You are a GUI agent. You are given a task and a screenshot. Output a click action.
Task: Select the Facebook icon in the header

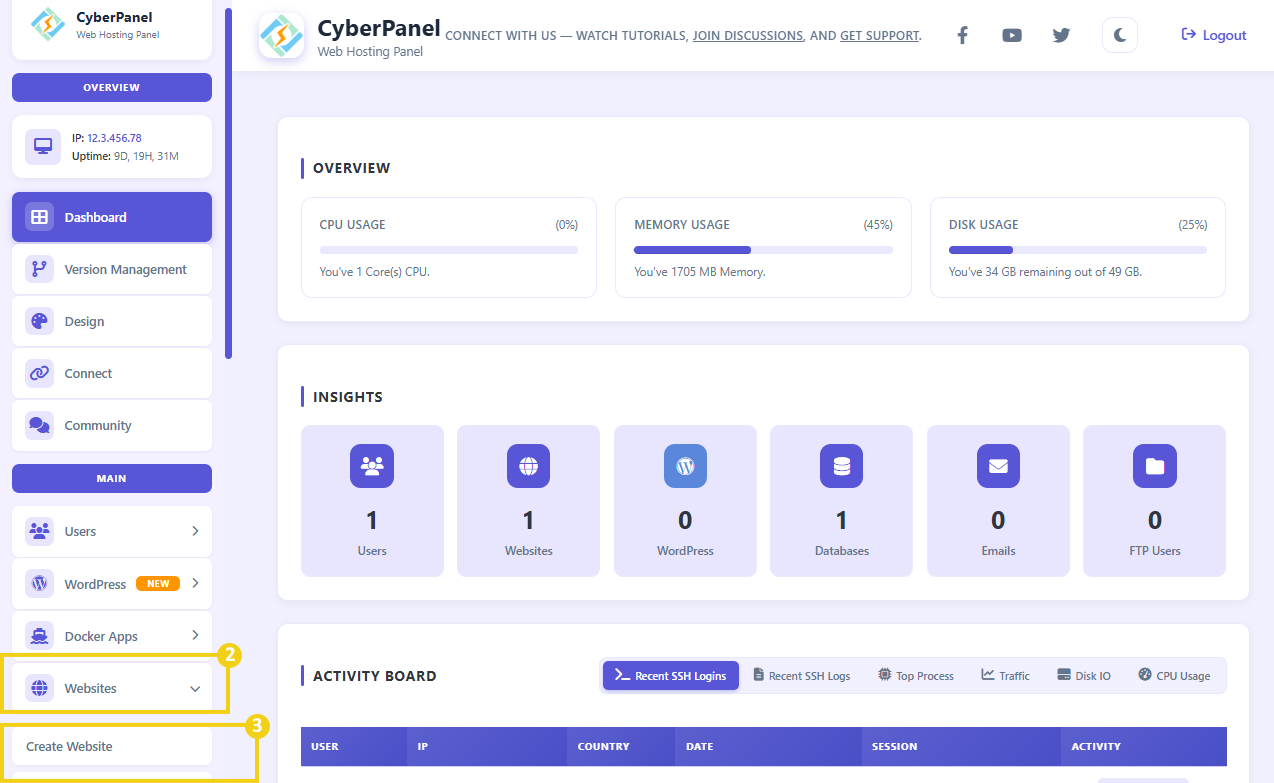point(961,34)
